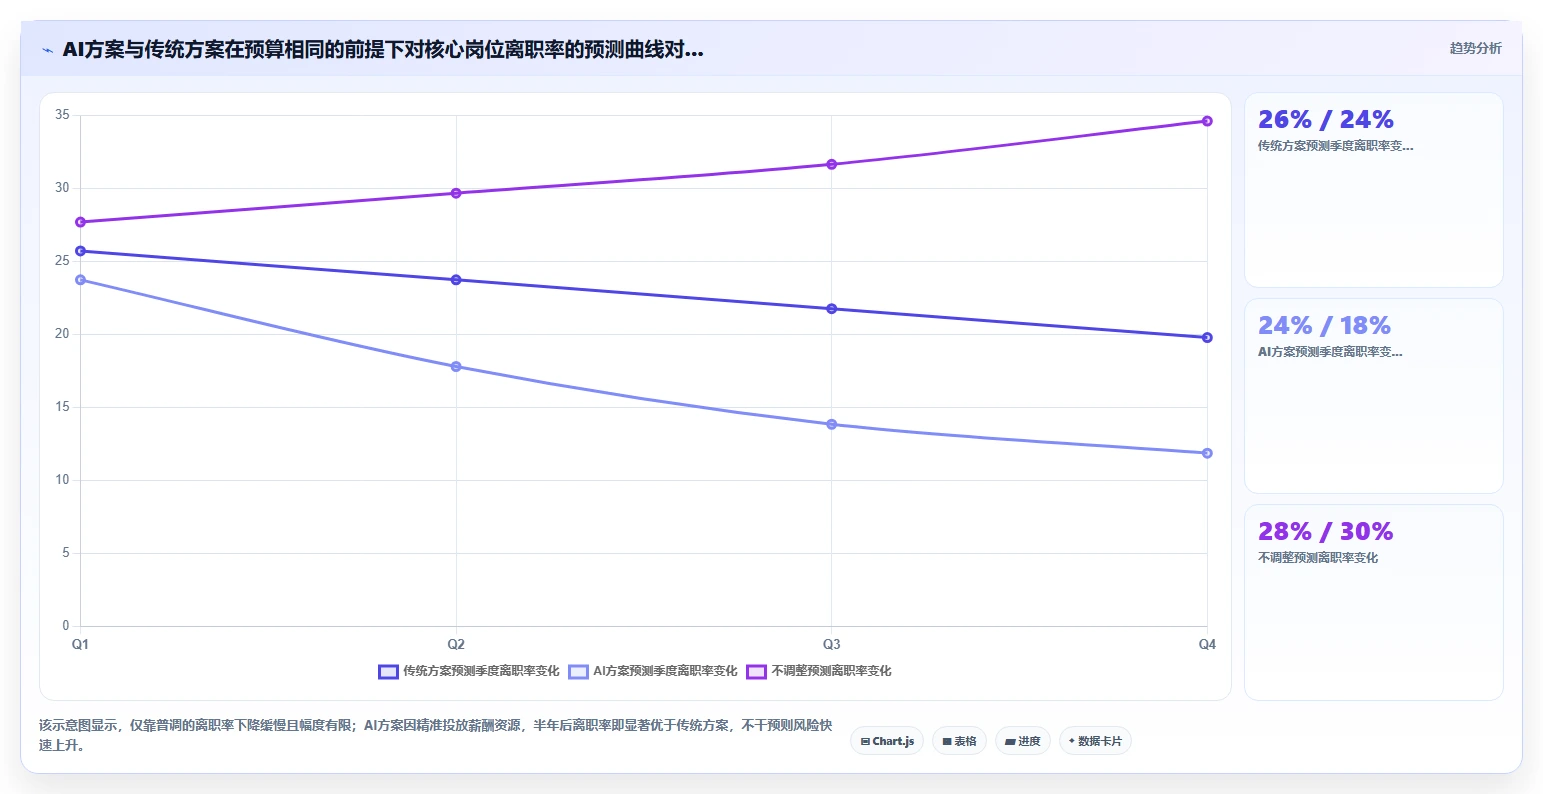Select the 进度 tag
The image size is (1543, 794).
[x=1023, y=741]
